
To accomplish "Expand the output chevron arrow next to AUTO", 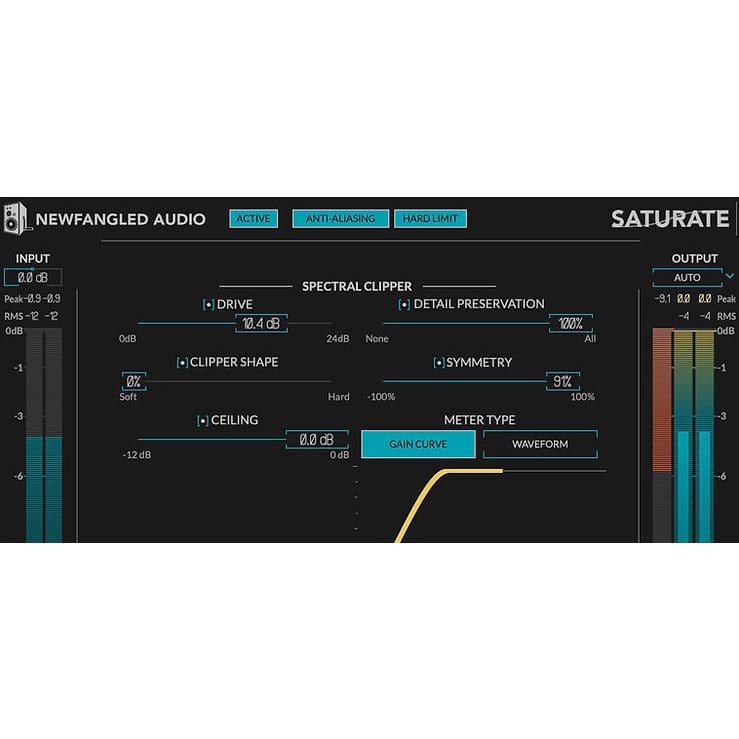I will [x=730, y=276].
